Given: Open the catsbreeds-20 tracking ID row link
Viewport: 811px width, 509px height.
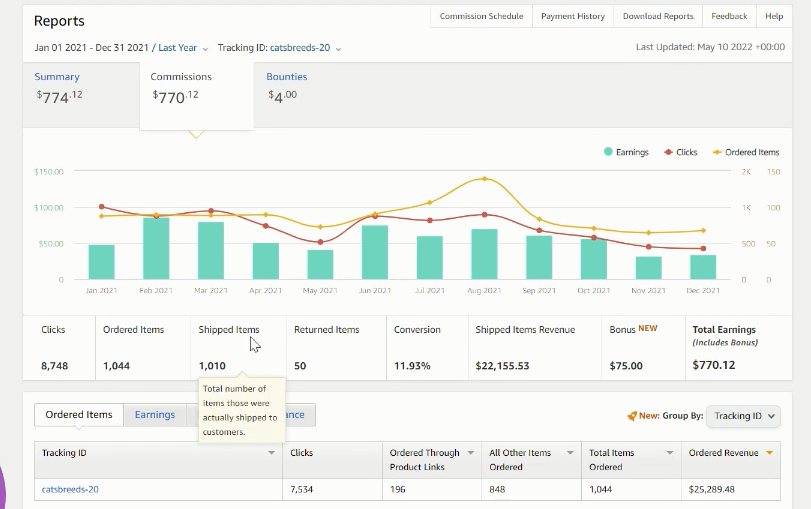Looking at the screenshot, I should pos(70,489).
